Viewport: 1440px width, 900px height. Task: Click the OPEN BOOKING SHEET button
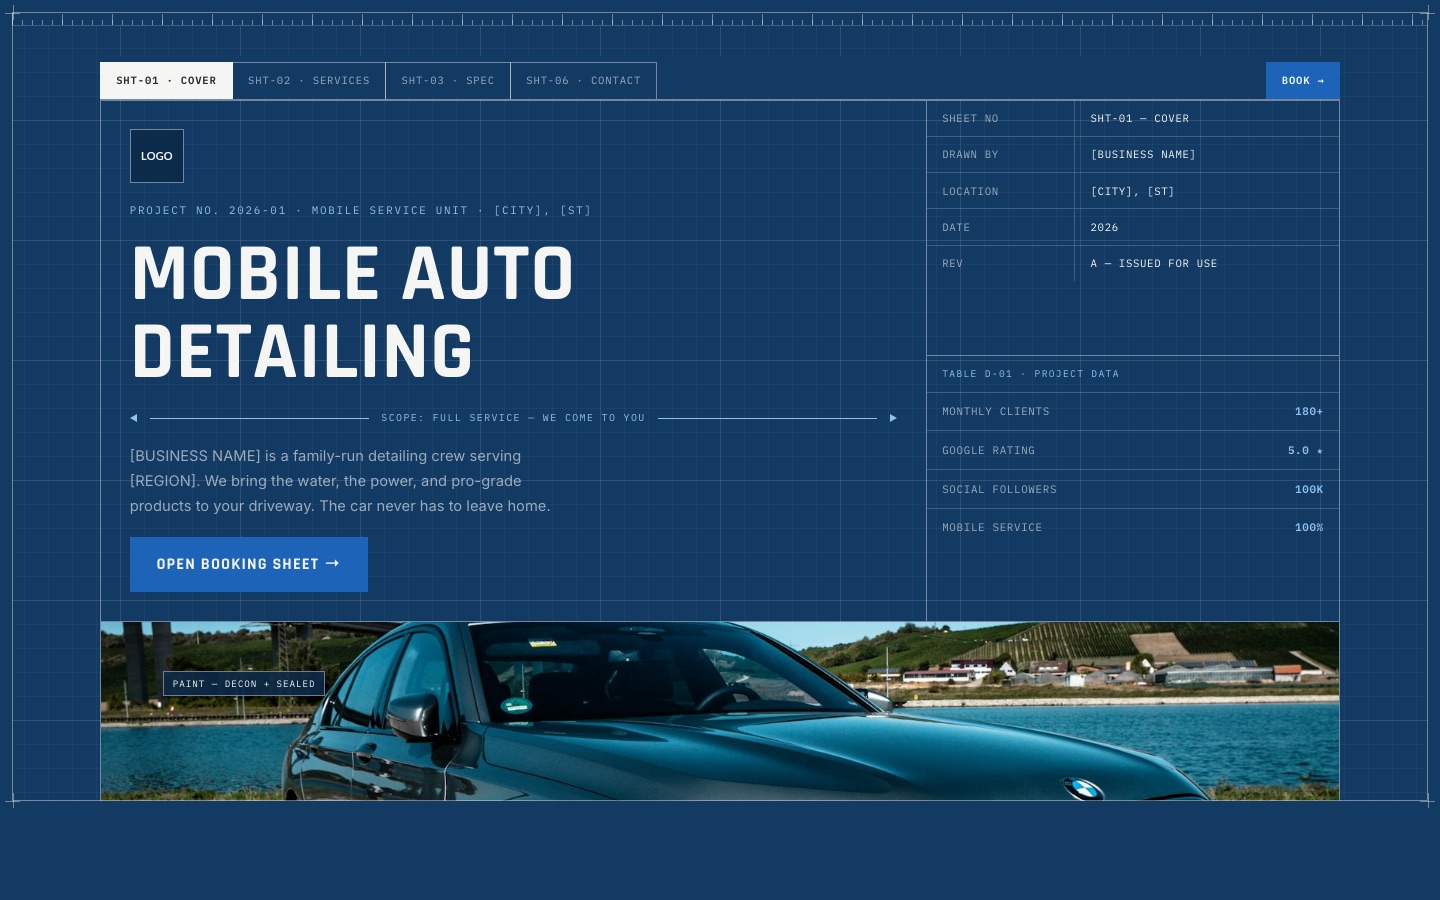(x=249, y=564)
